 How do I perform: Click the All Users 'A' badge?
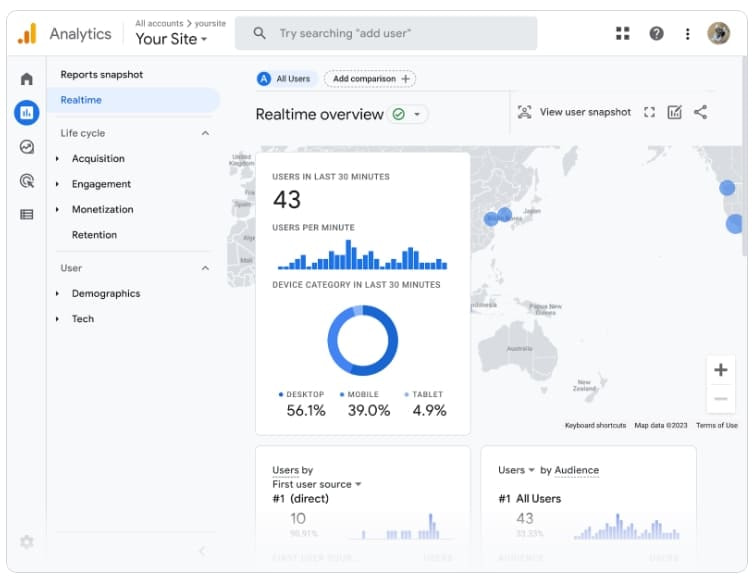pyautogui.click(x=264, y=79)
